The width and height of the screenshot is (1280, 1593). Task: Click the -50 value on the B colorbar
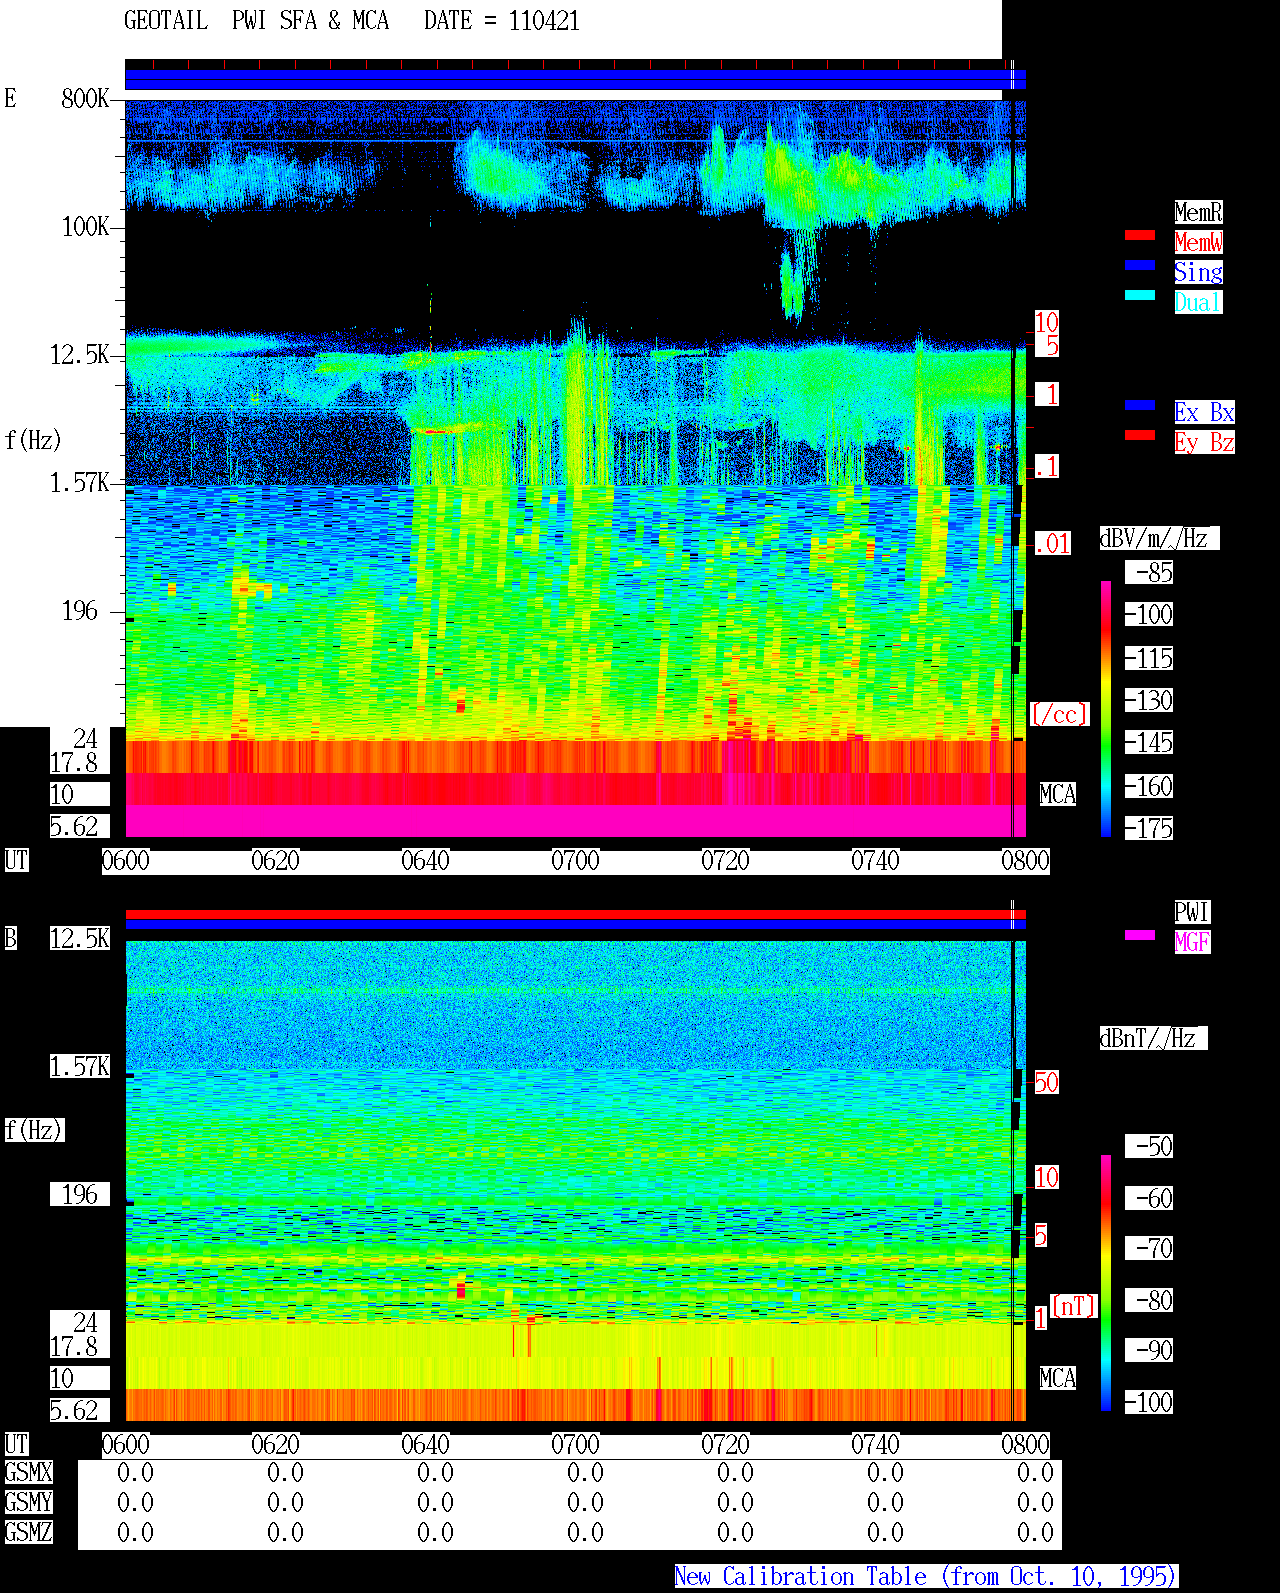point(1149,1146)
